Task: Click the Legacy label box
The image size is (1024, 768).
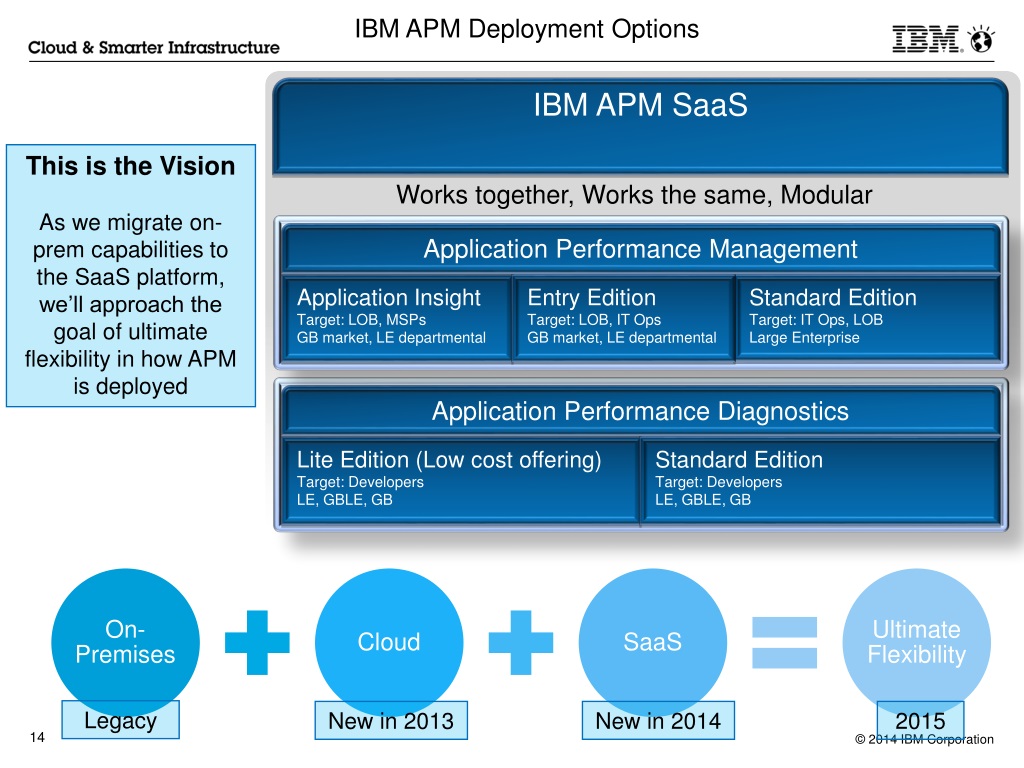Action: pos(121,720)
